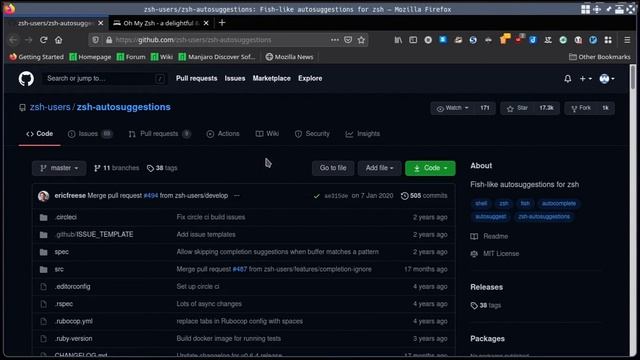Switch to the Insights tab

coord(362,134)
